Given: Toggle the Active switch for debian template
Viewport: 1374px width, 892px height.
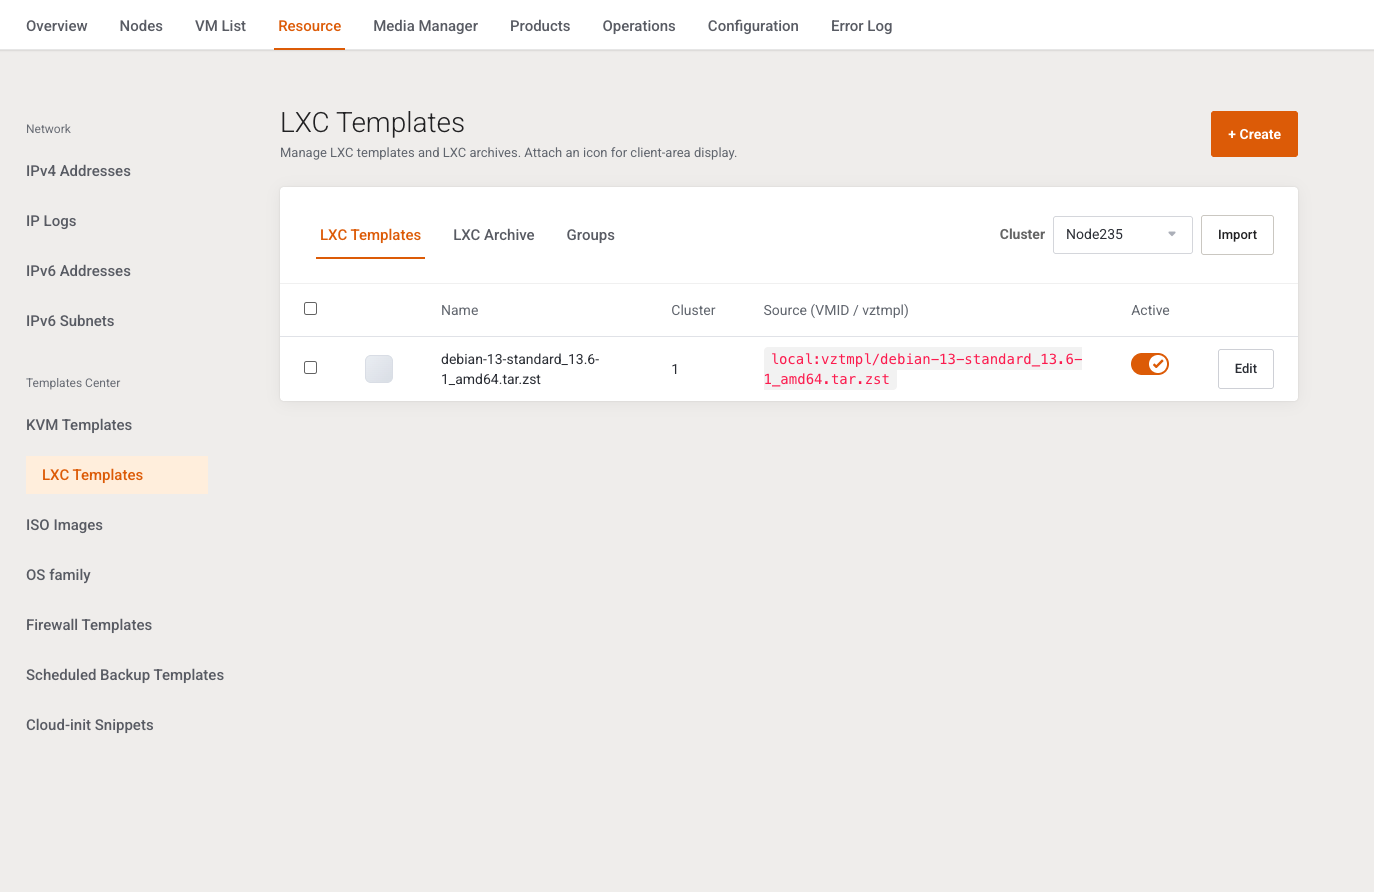Looking at the screenshot, I should (1150, 364).
